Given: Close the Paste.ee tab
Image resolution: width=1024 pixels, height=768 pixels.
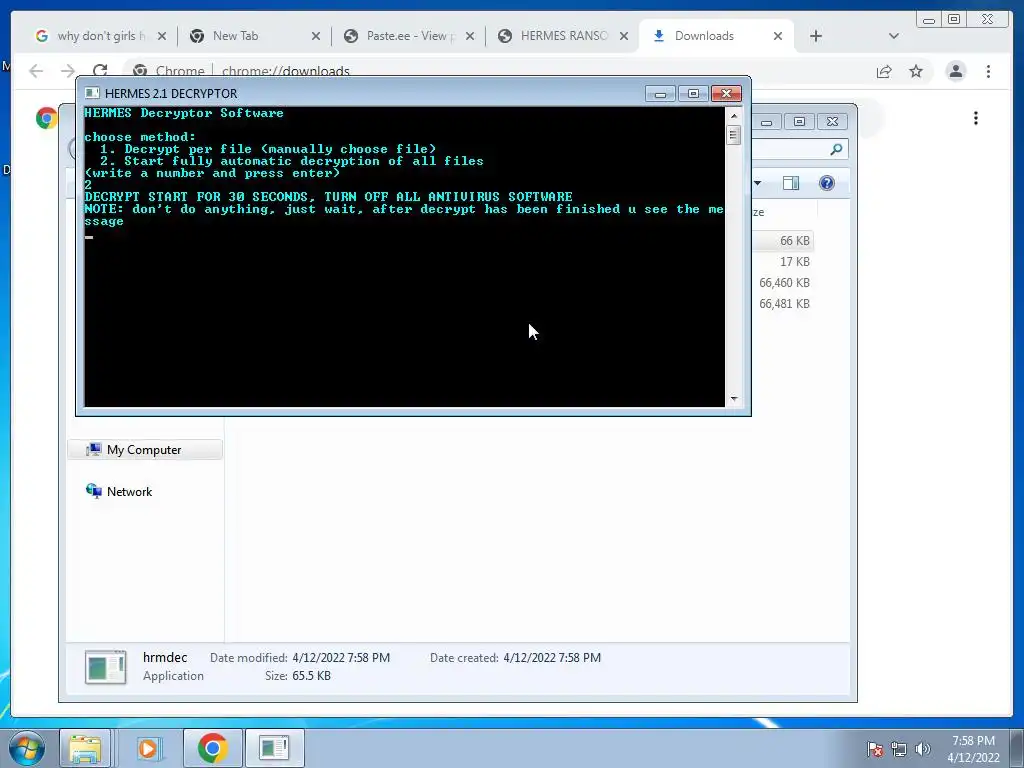Looking at the screenshot, I should [x=470, y=36].
